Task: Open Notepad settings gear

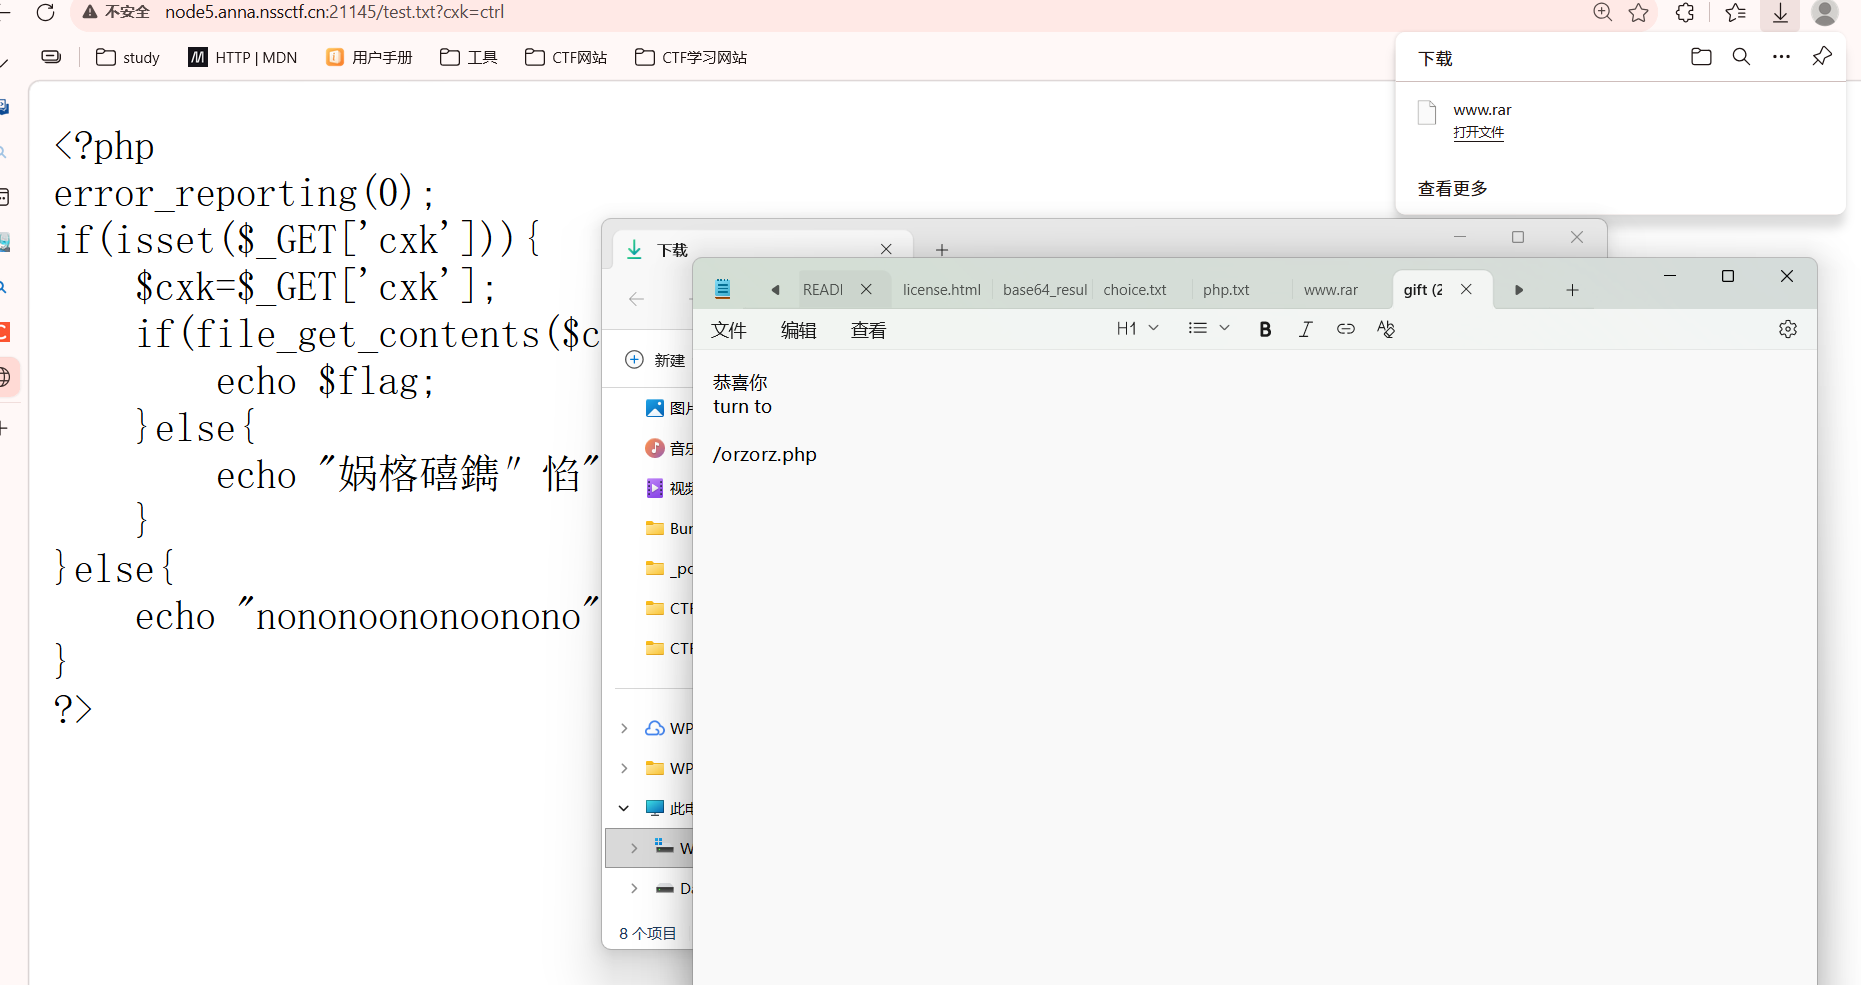Action: click(1788, 329)
